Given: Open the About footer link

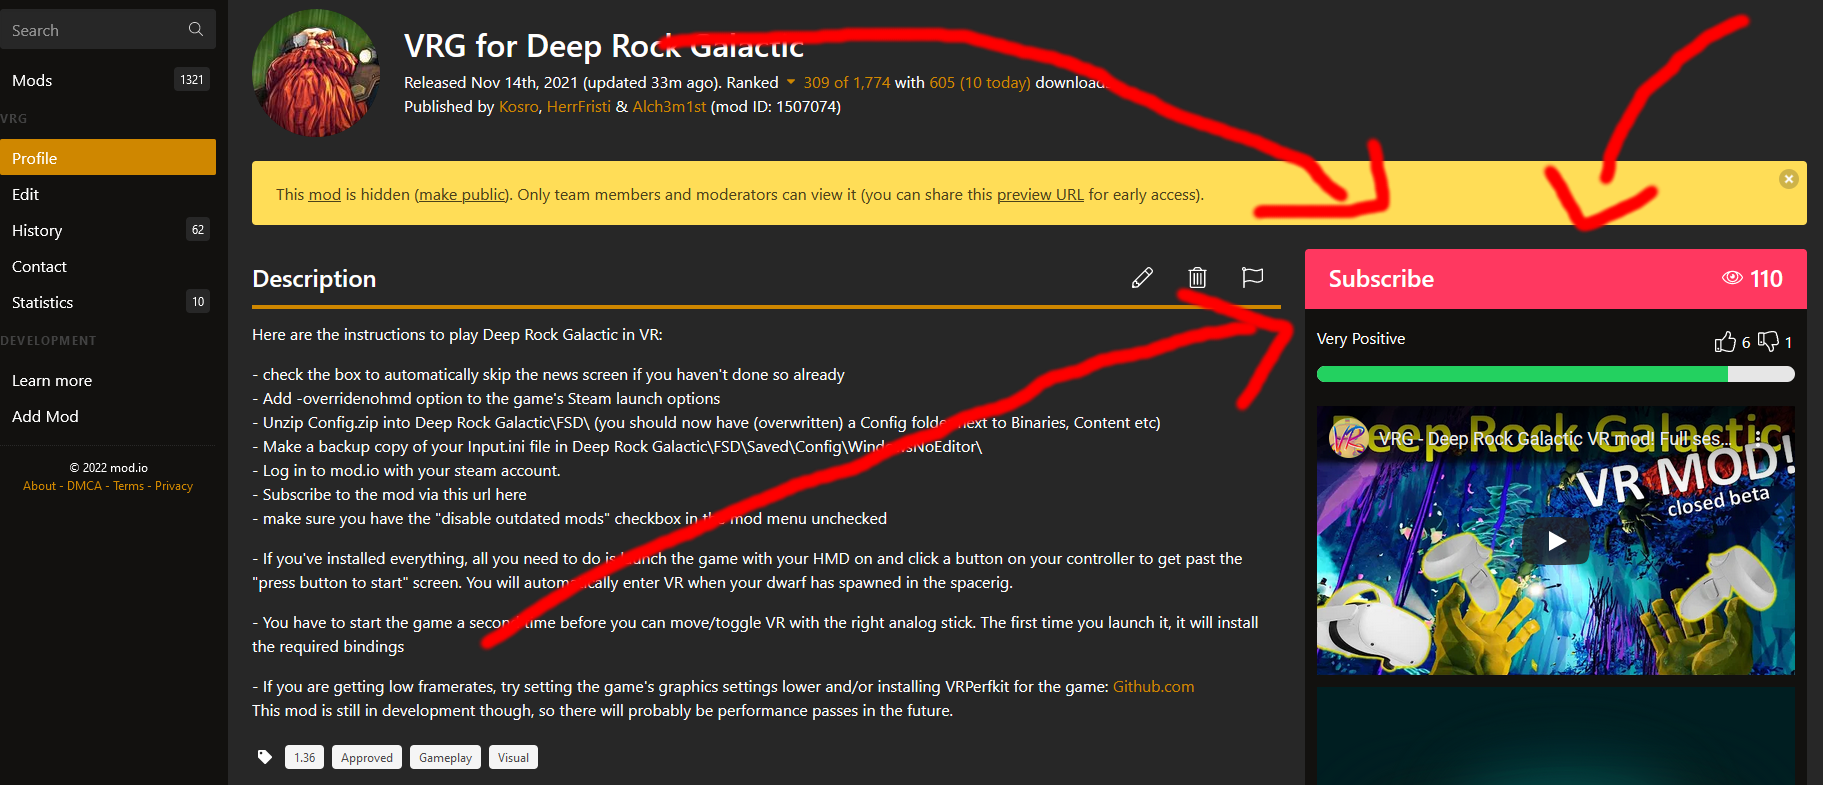Looking at the screenshot, I should [x=40, y=486].
